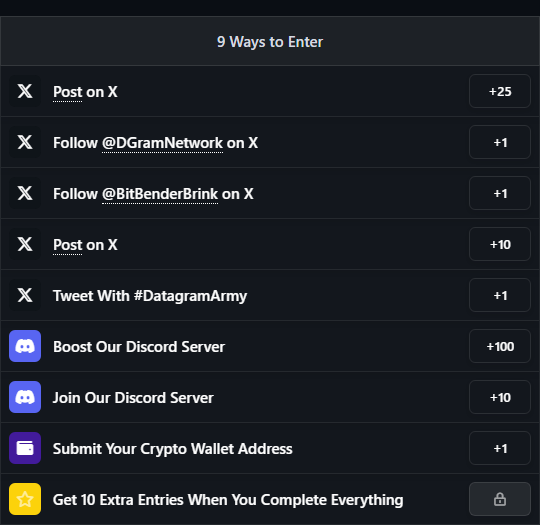Screen dimensions: 540x525
Task: Click the +10 button for the second Post on X
Action: pos(500,244)
